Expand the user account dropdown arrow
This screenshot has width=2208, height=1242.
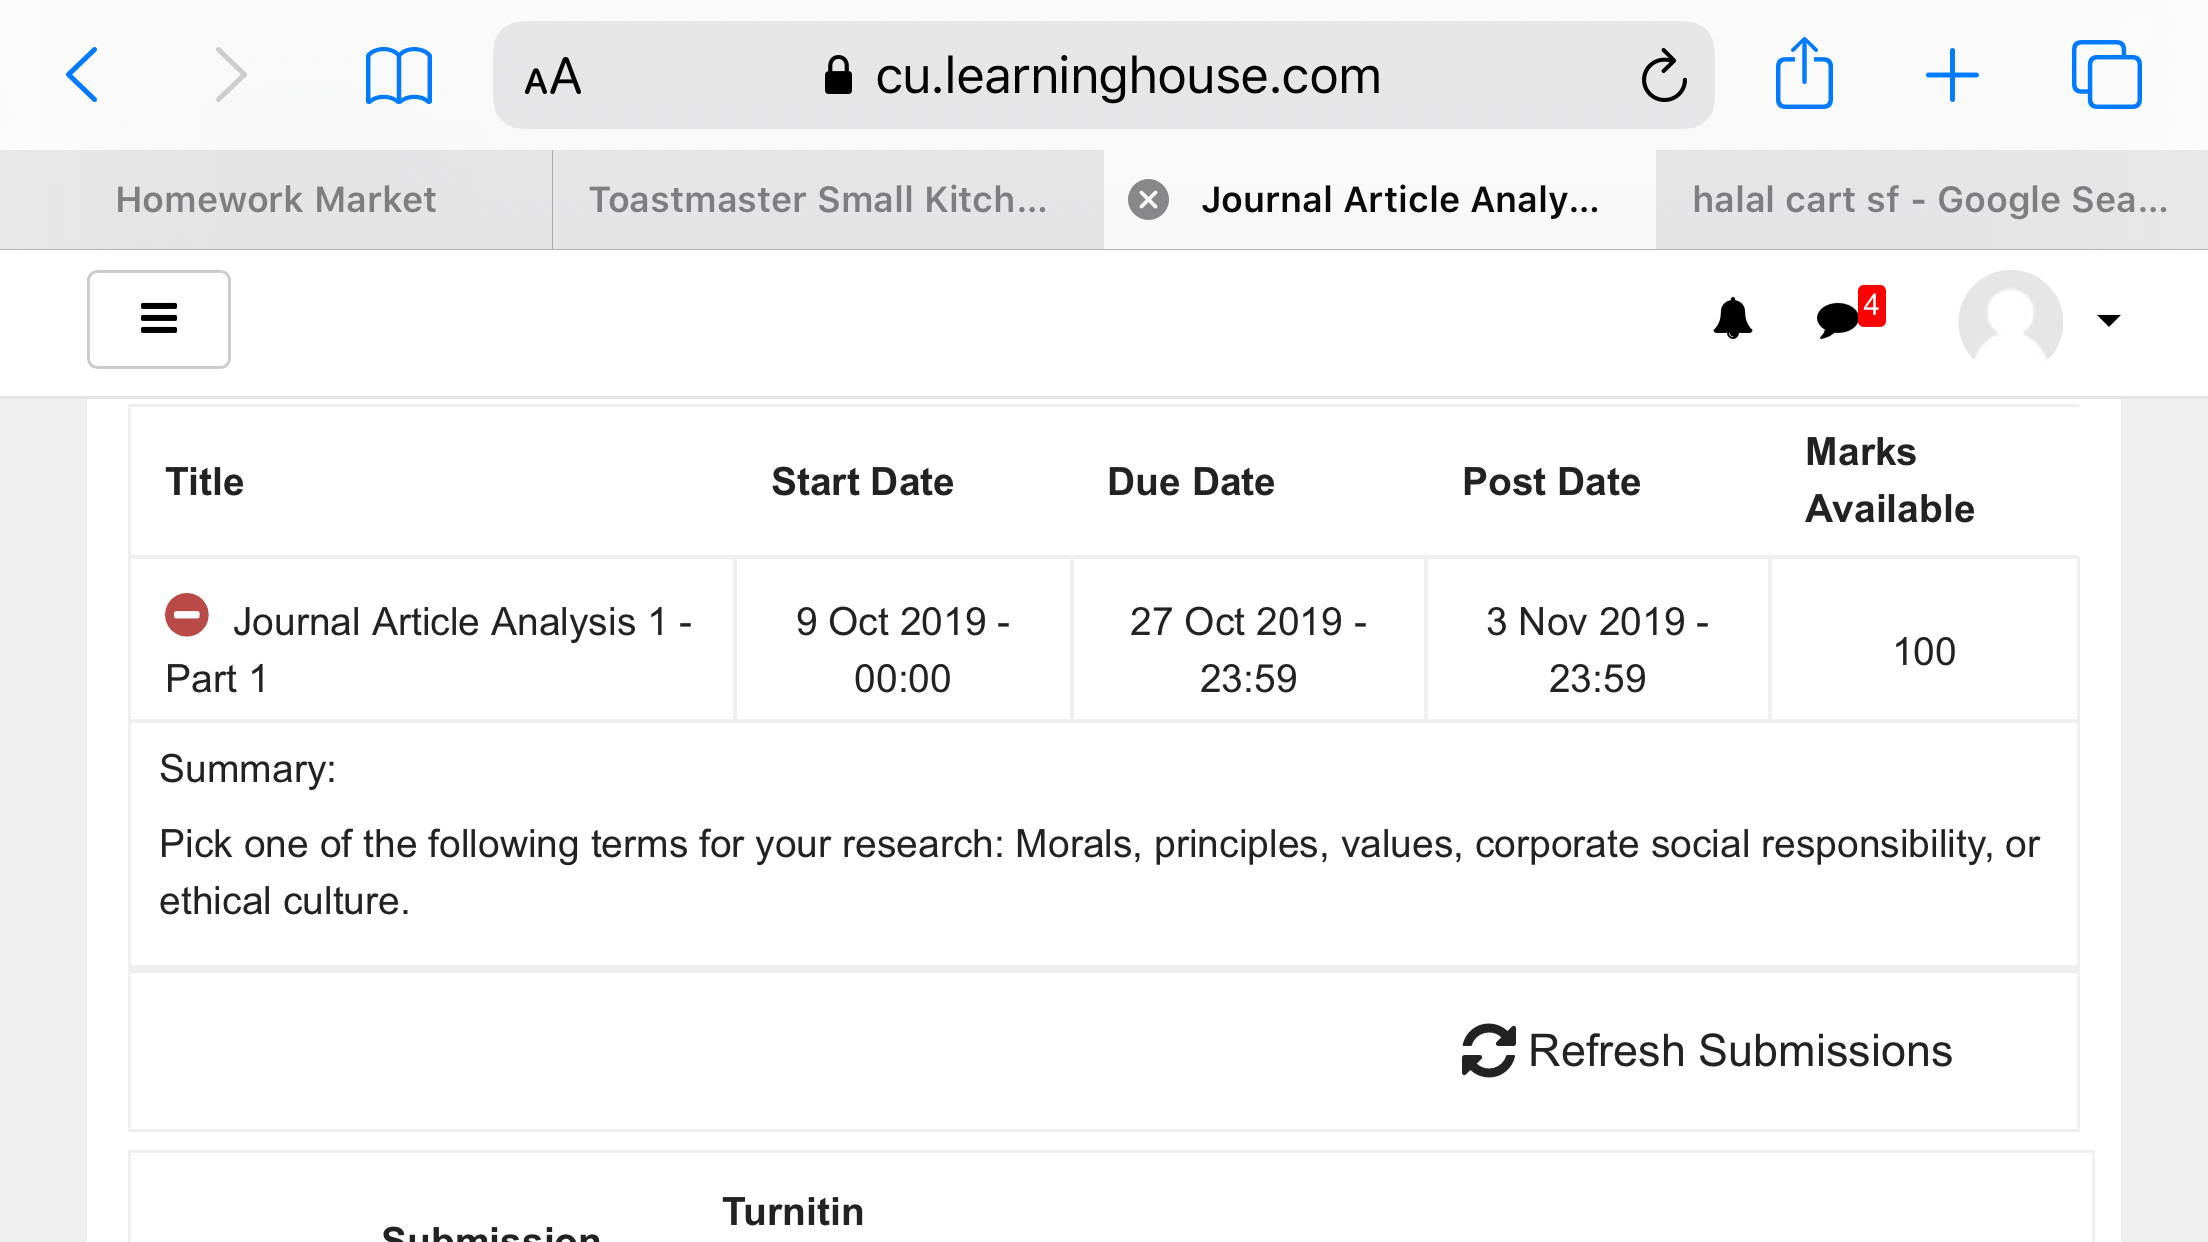pyautogui.click(x=2108, y=320)
